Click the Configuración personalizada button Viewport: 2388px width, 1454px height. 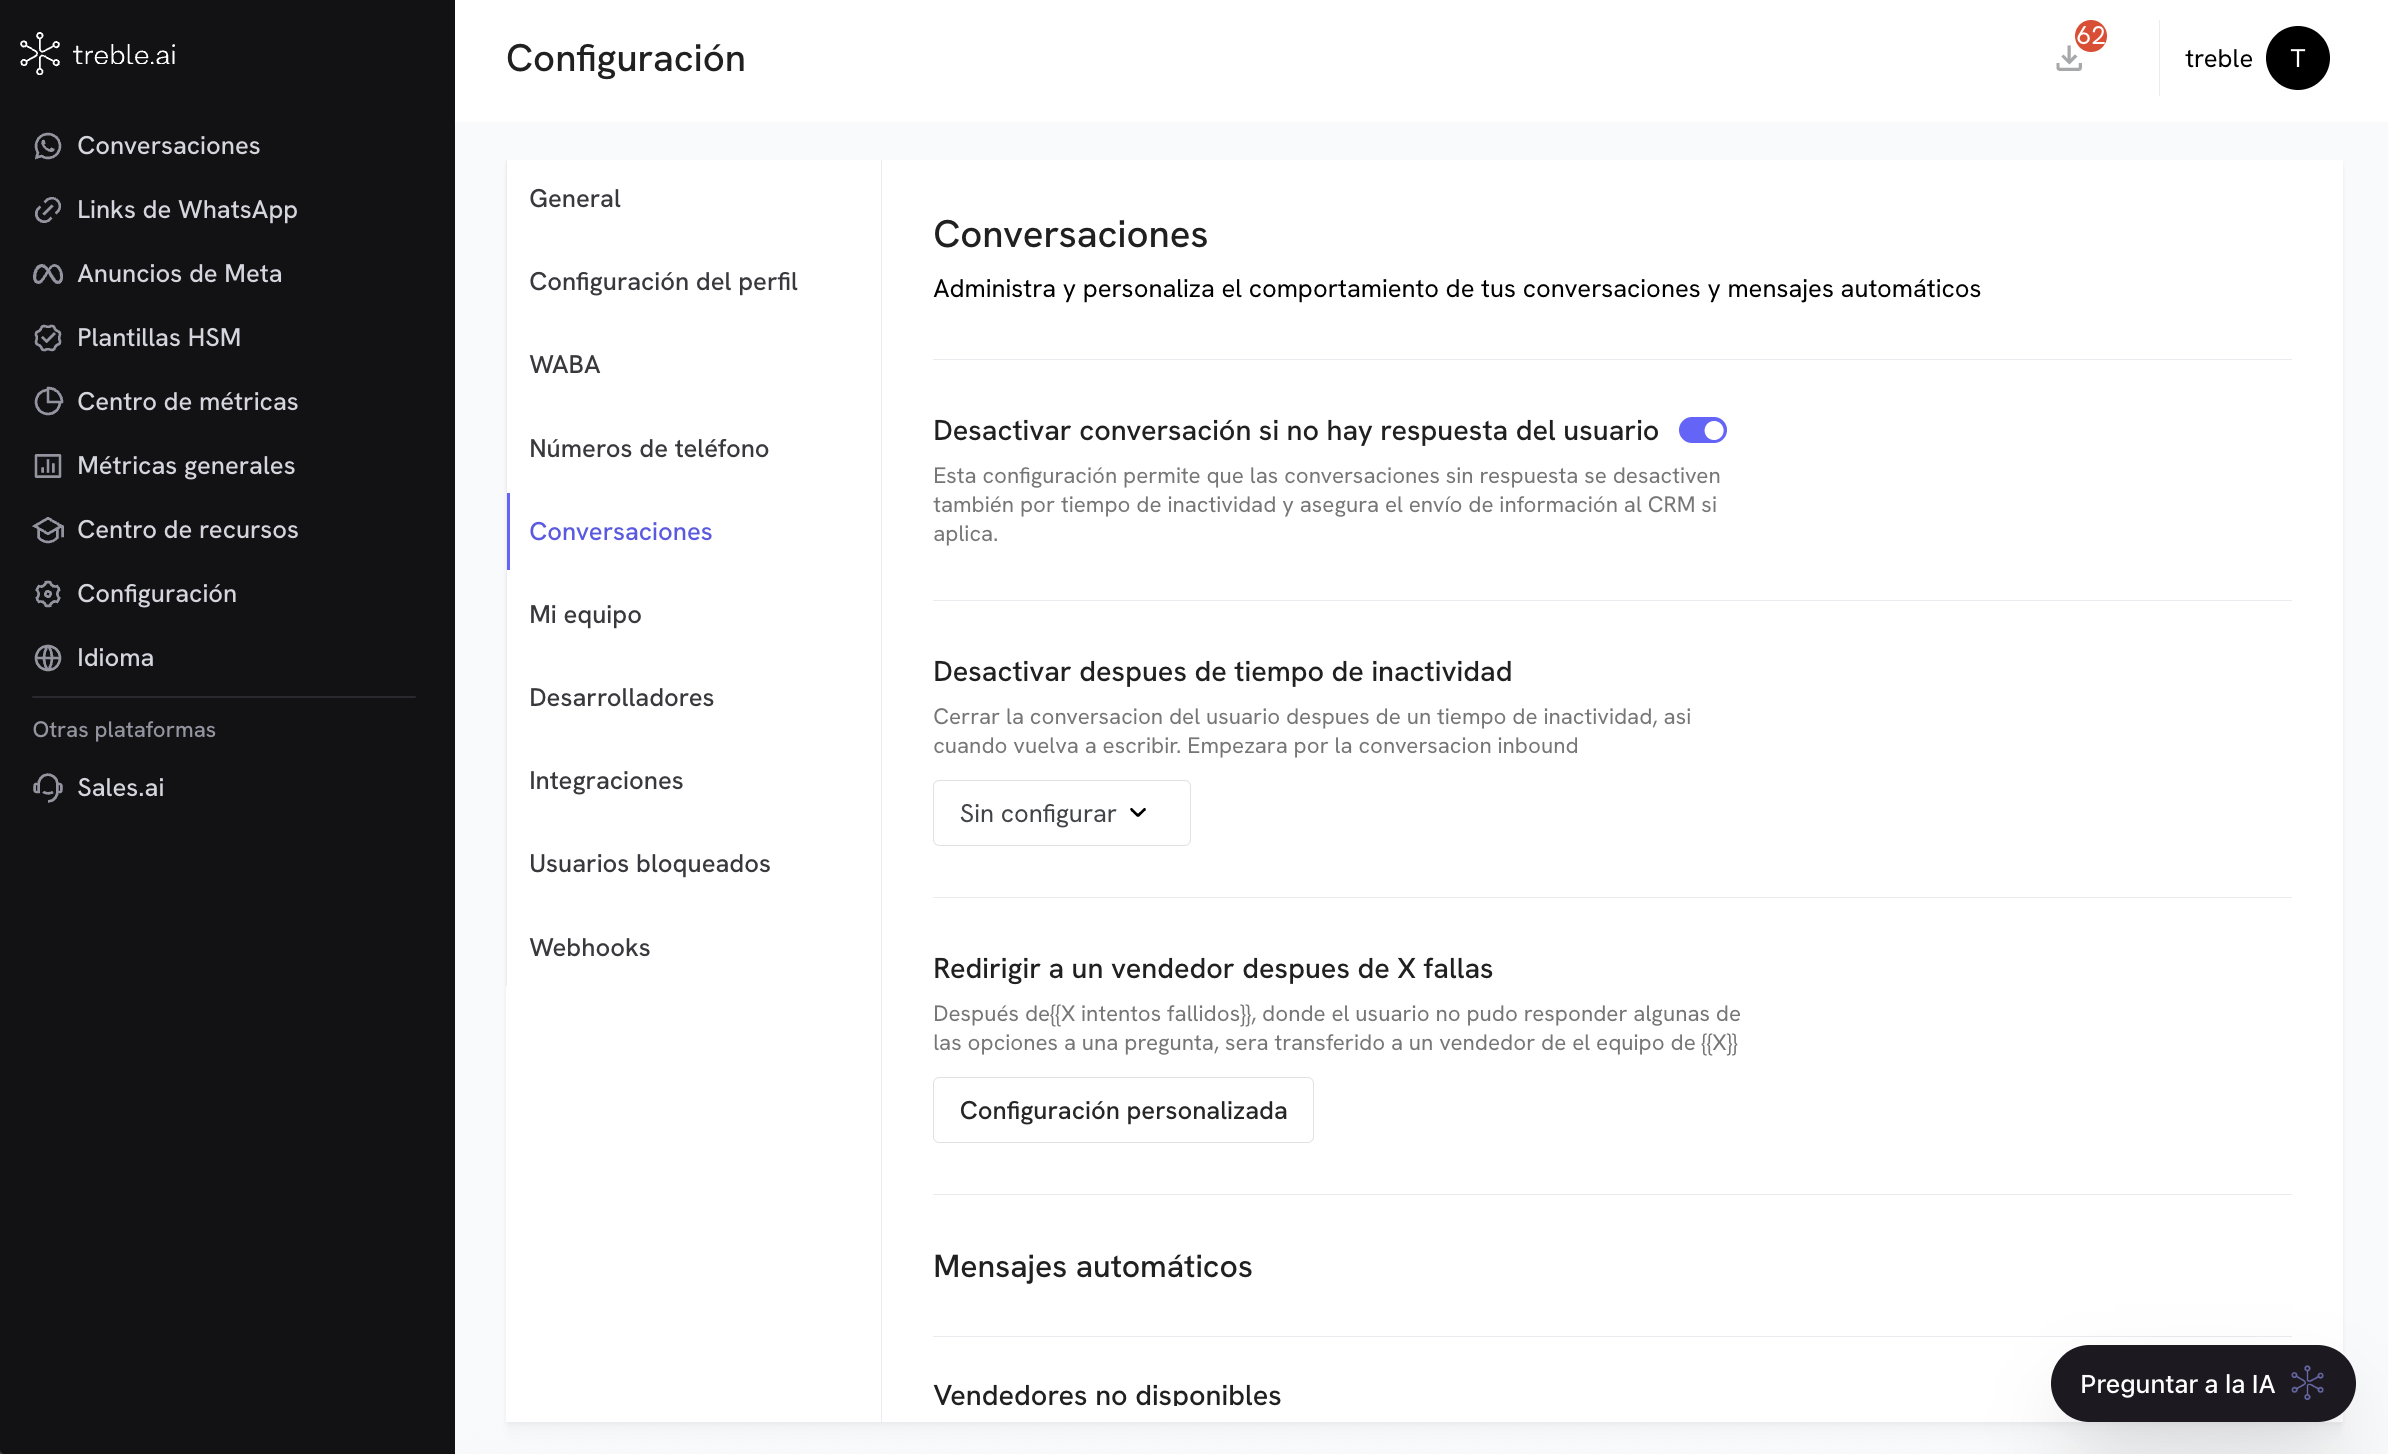point(1122,1110)
